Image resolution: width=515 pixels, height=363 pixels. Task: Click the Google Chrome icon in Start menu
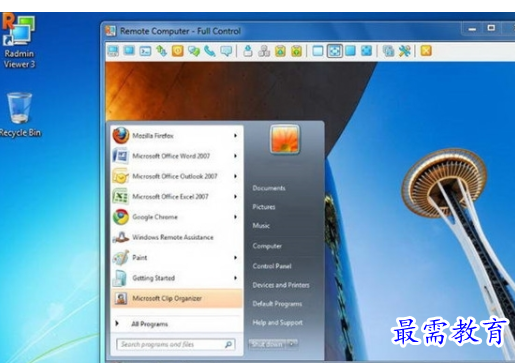121,217
